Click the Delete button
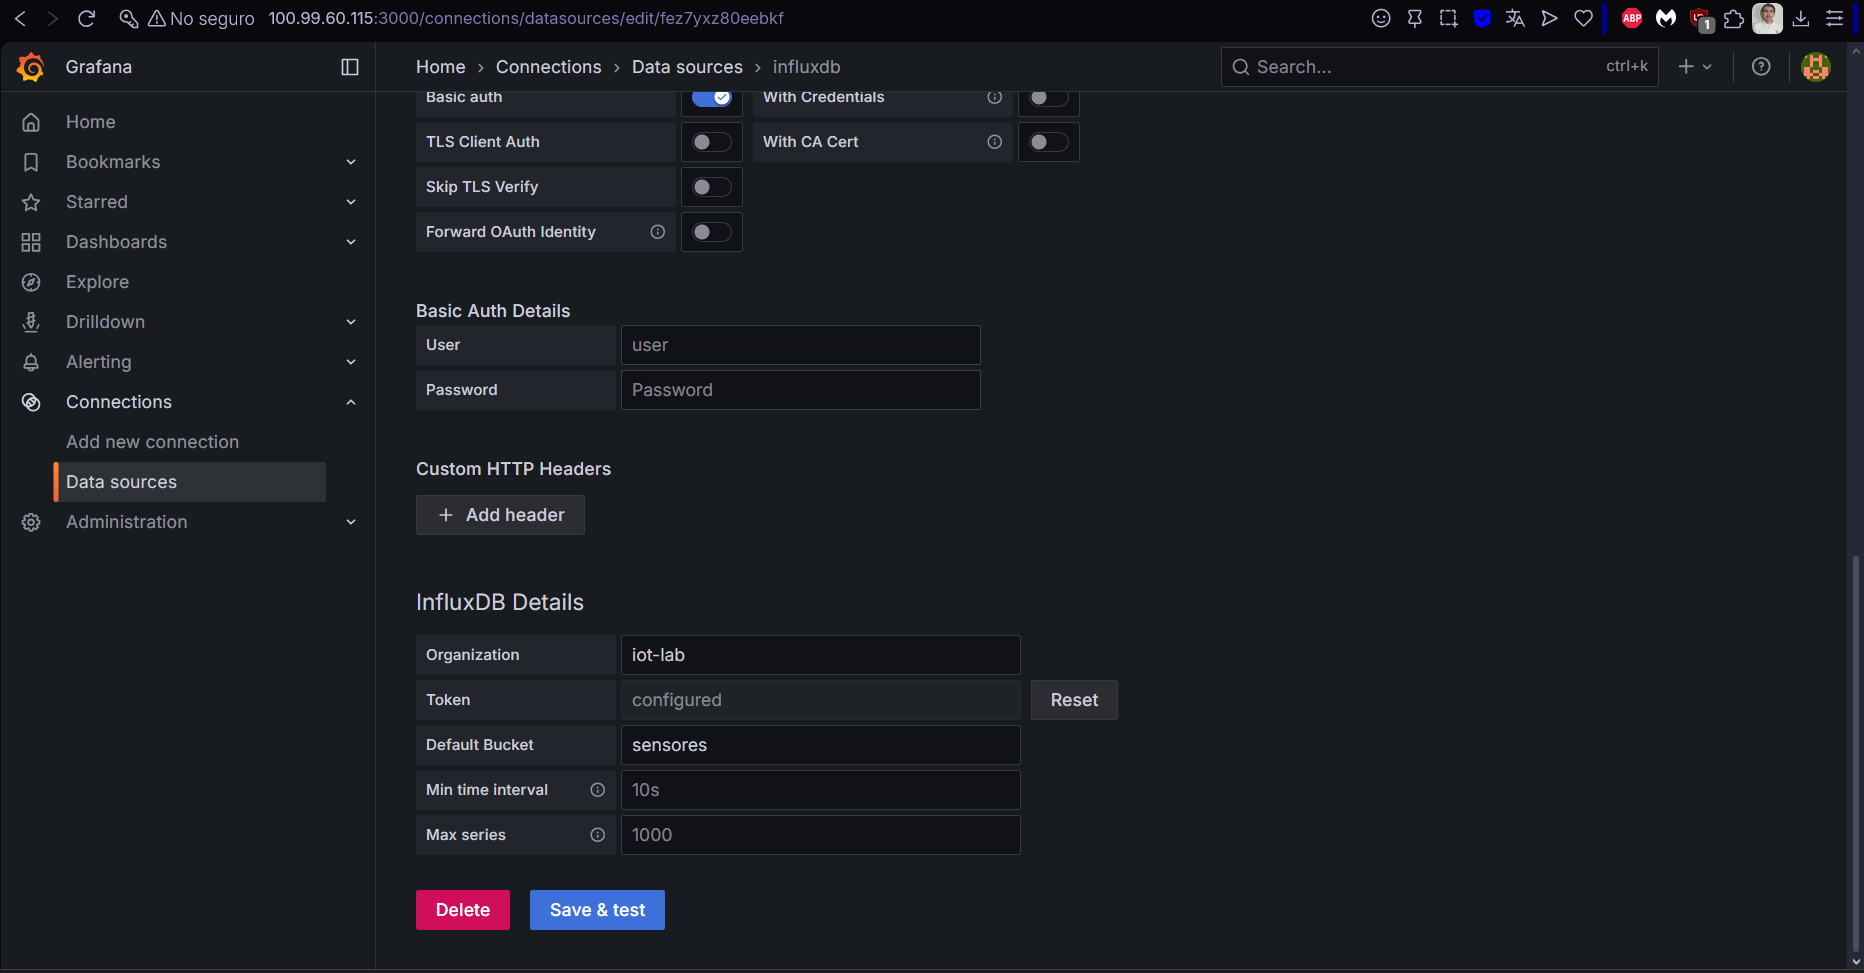Screen dimensions: 1864x973 [x=463, y=910]
